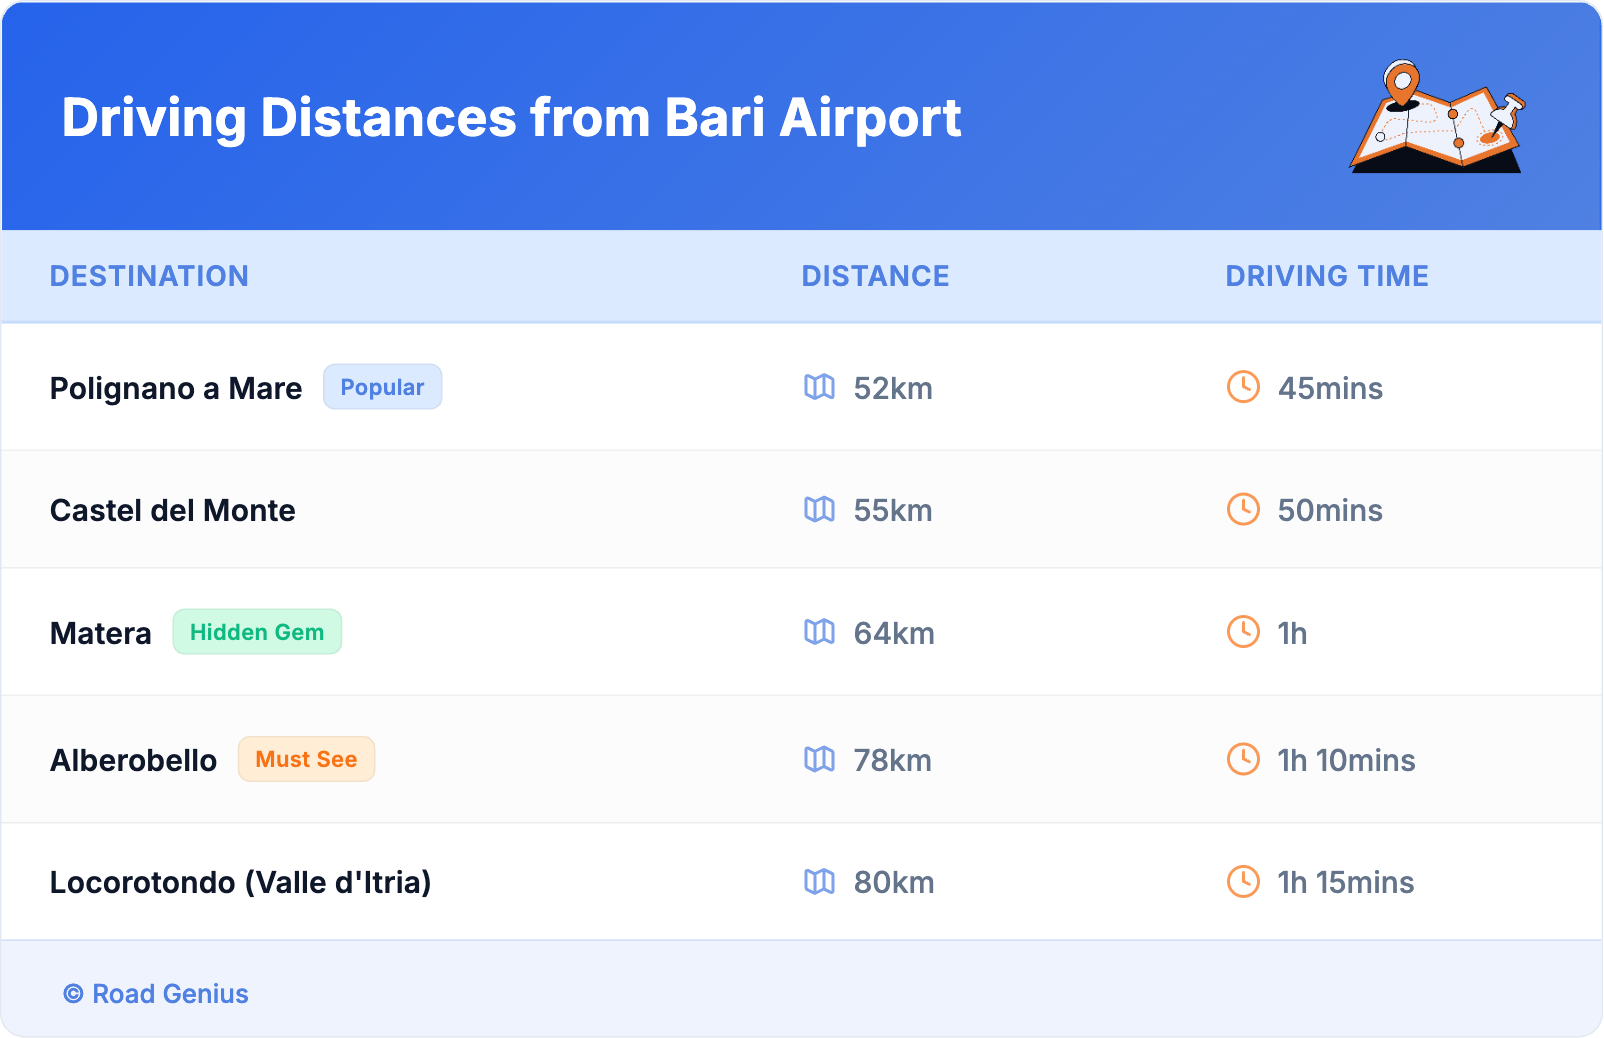This screenshot has height=1038, width=1604.
Task: Click map icon beside 64km distance
Action: pos(819,632)
